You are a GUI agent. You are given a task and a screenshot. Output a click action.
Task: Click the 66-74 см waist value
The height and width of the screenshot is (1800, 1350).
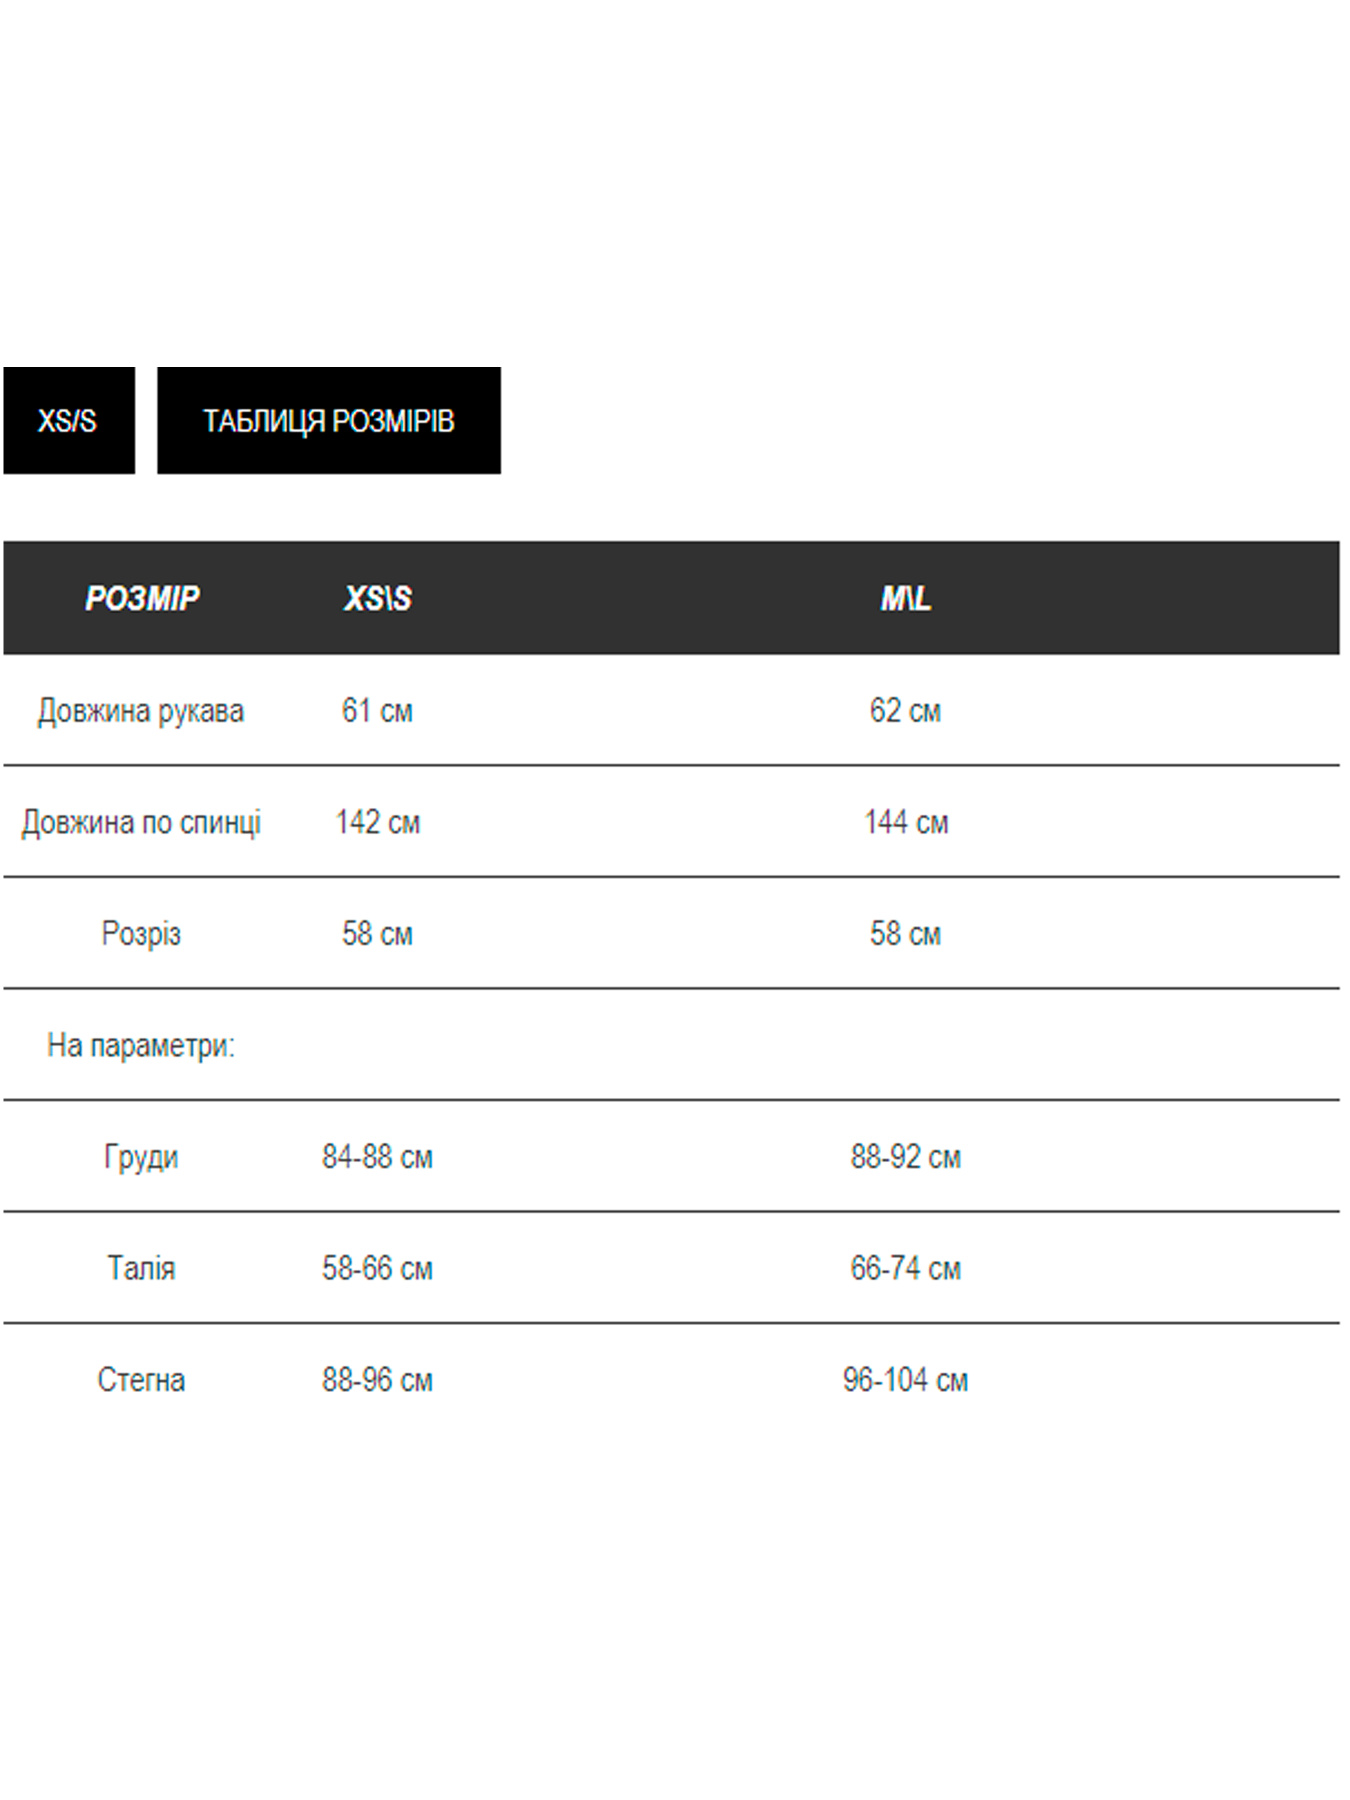(905, 1269)
